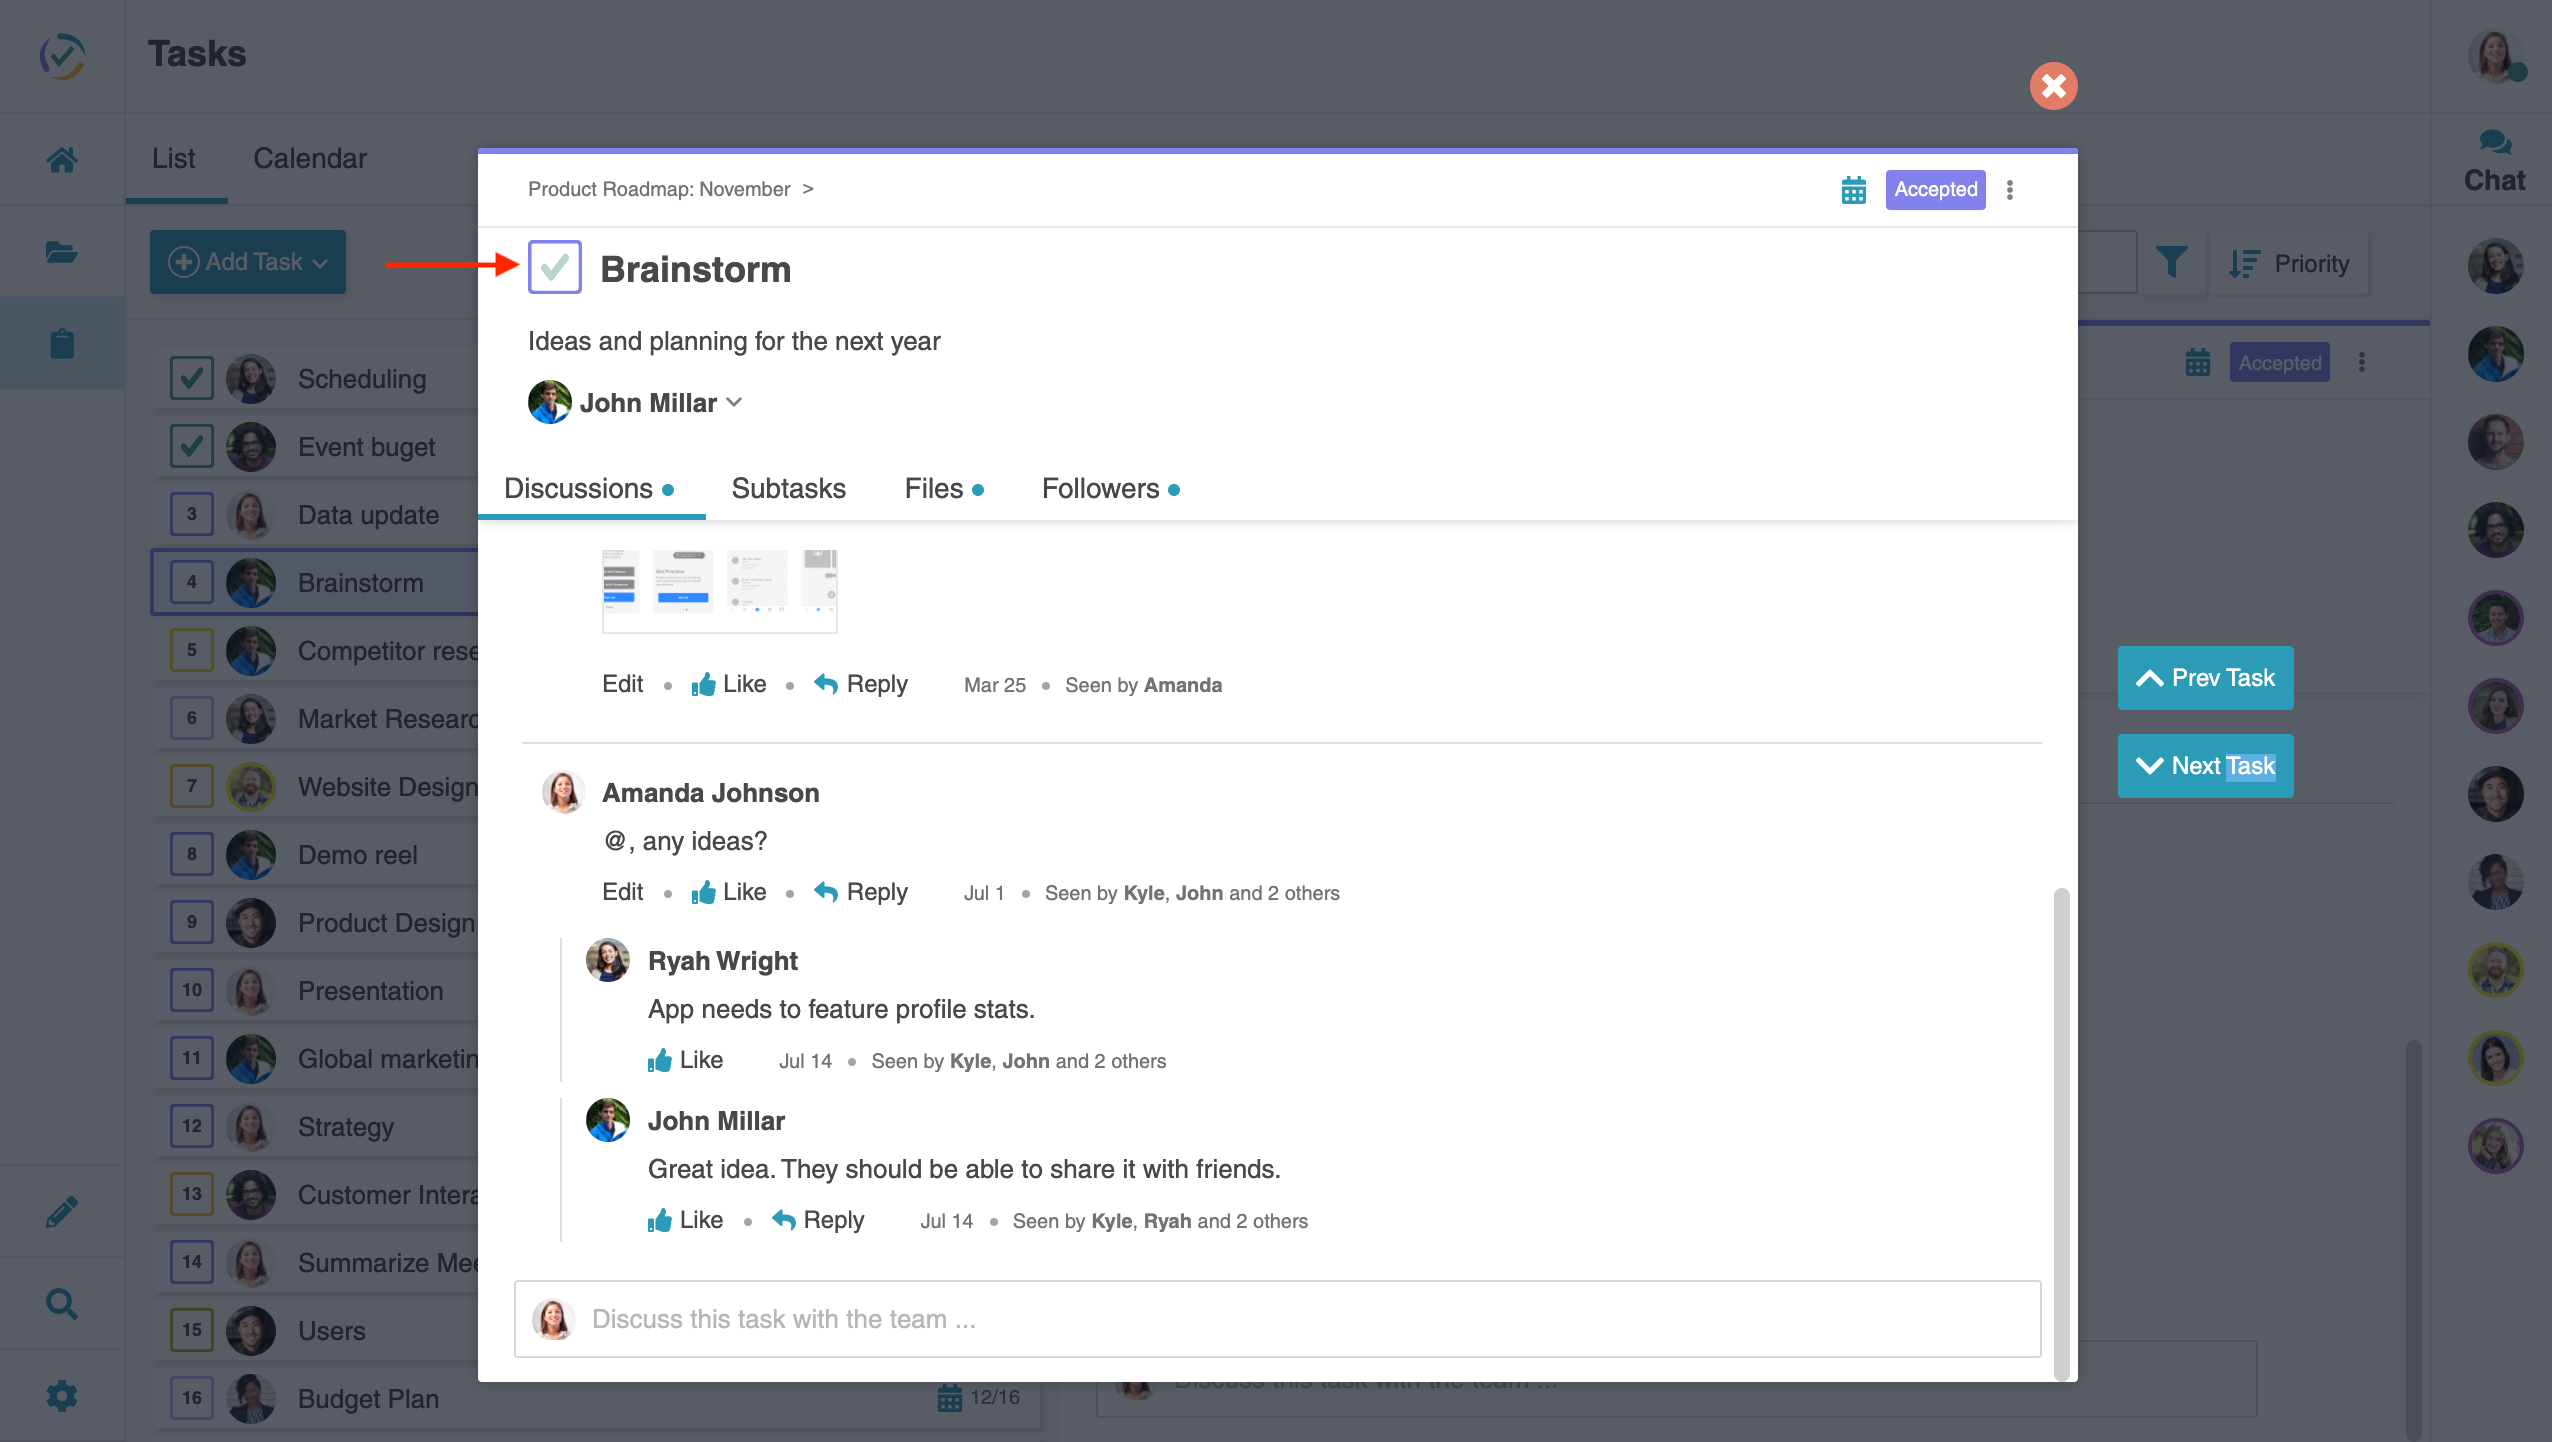Open the settings gear in sidebar
Viewport: 2552px width, 1442px height.
point(62,1395)
